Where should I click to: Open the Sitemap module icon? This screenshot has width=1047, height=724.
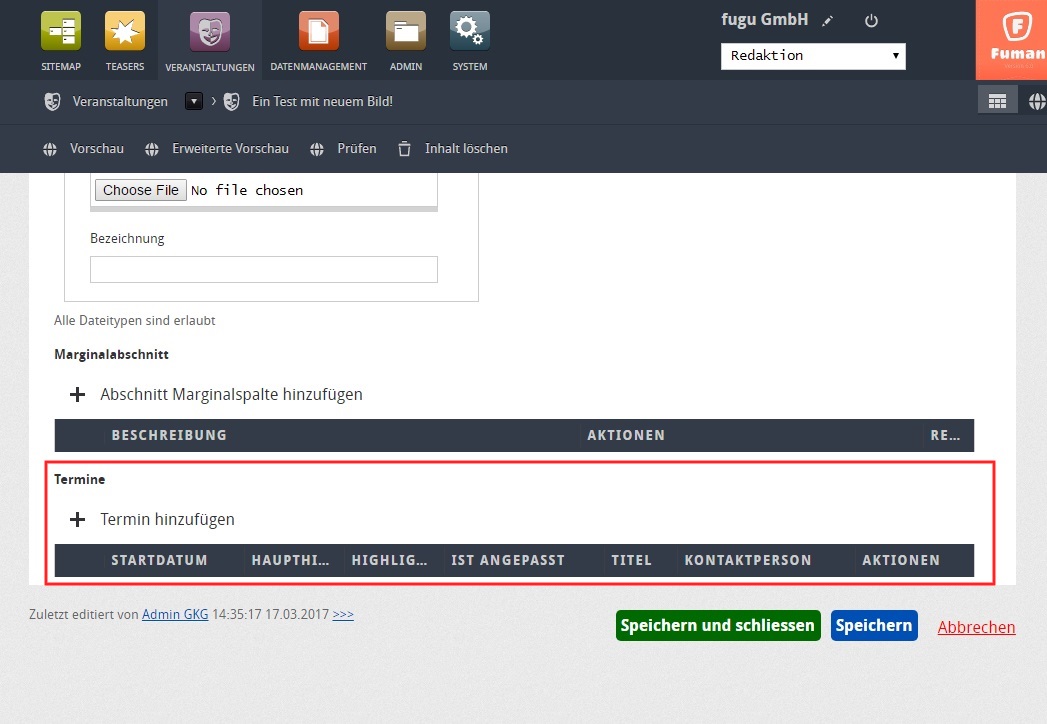(x=60, y=31)
